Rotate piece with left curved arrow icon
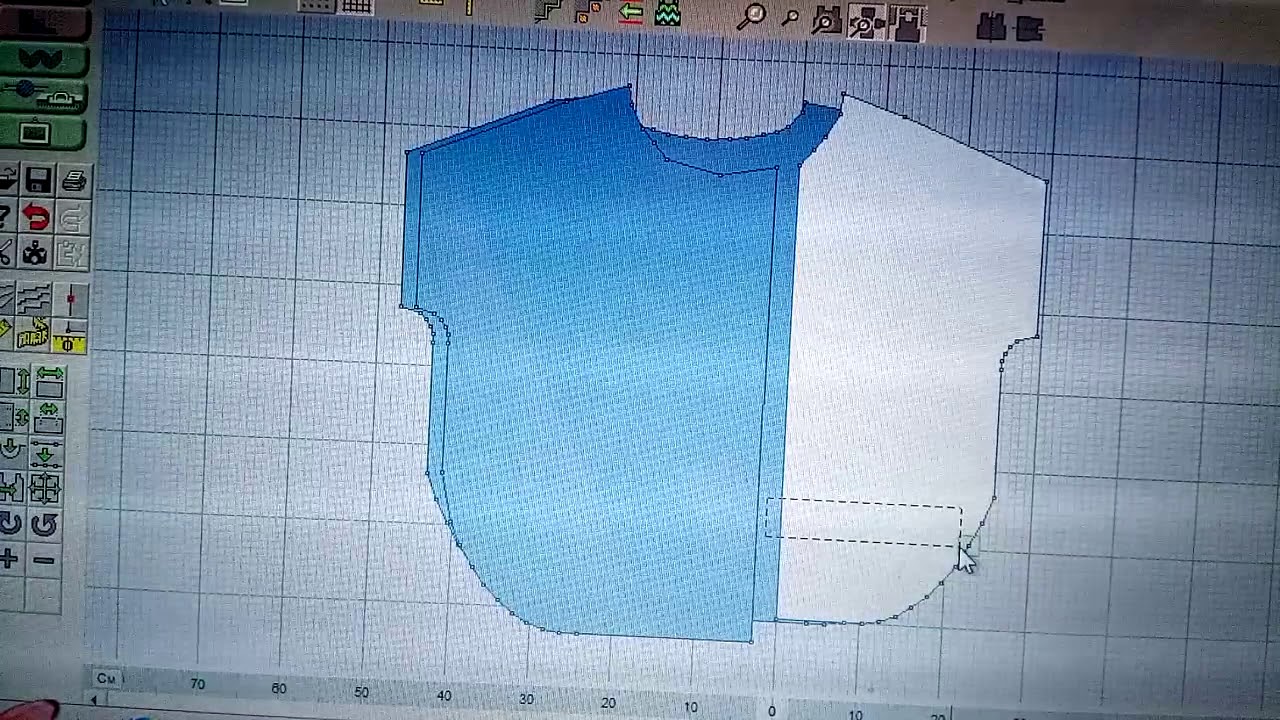Image resolution: width=1280 pixels, height=720 pixels. [x=9, y=524]
